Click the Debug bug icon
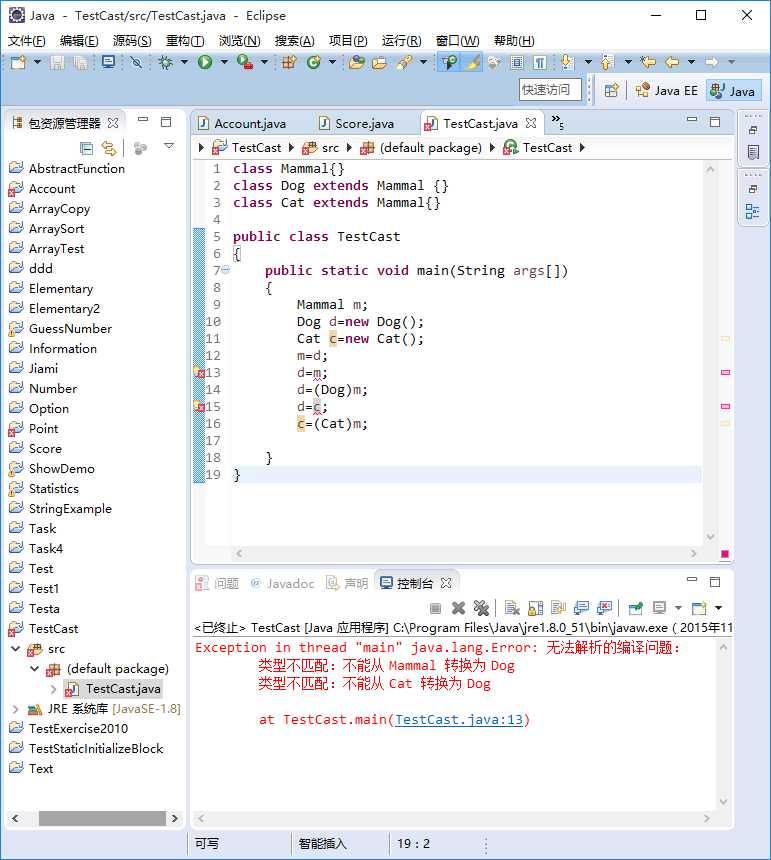Screen dimensions: 771x860 click(165, 63)
